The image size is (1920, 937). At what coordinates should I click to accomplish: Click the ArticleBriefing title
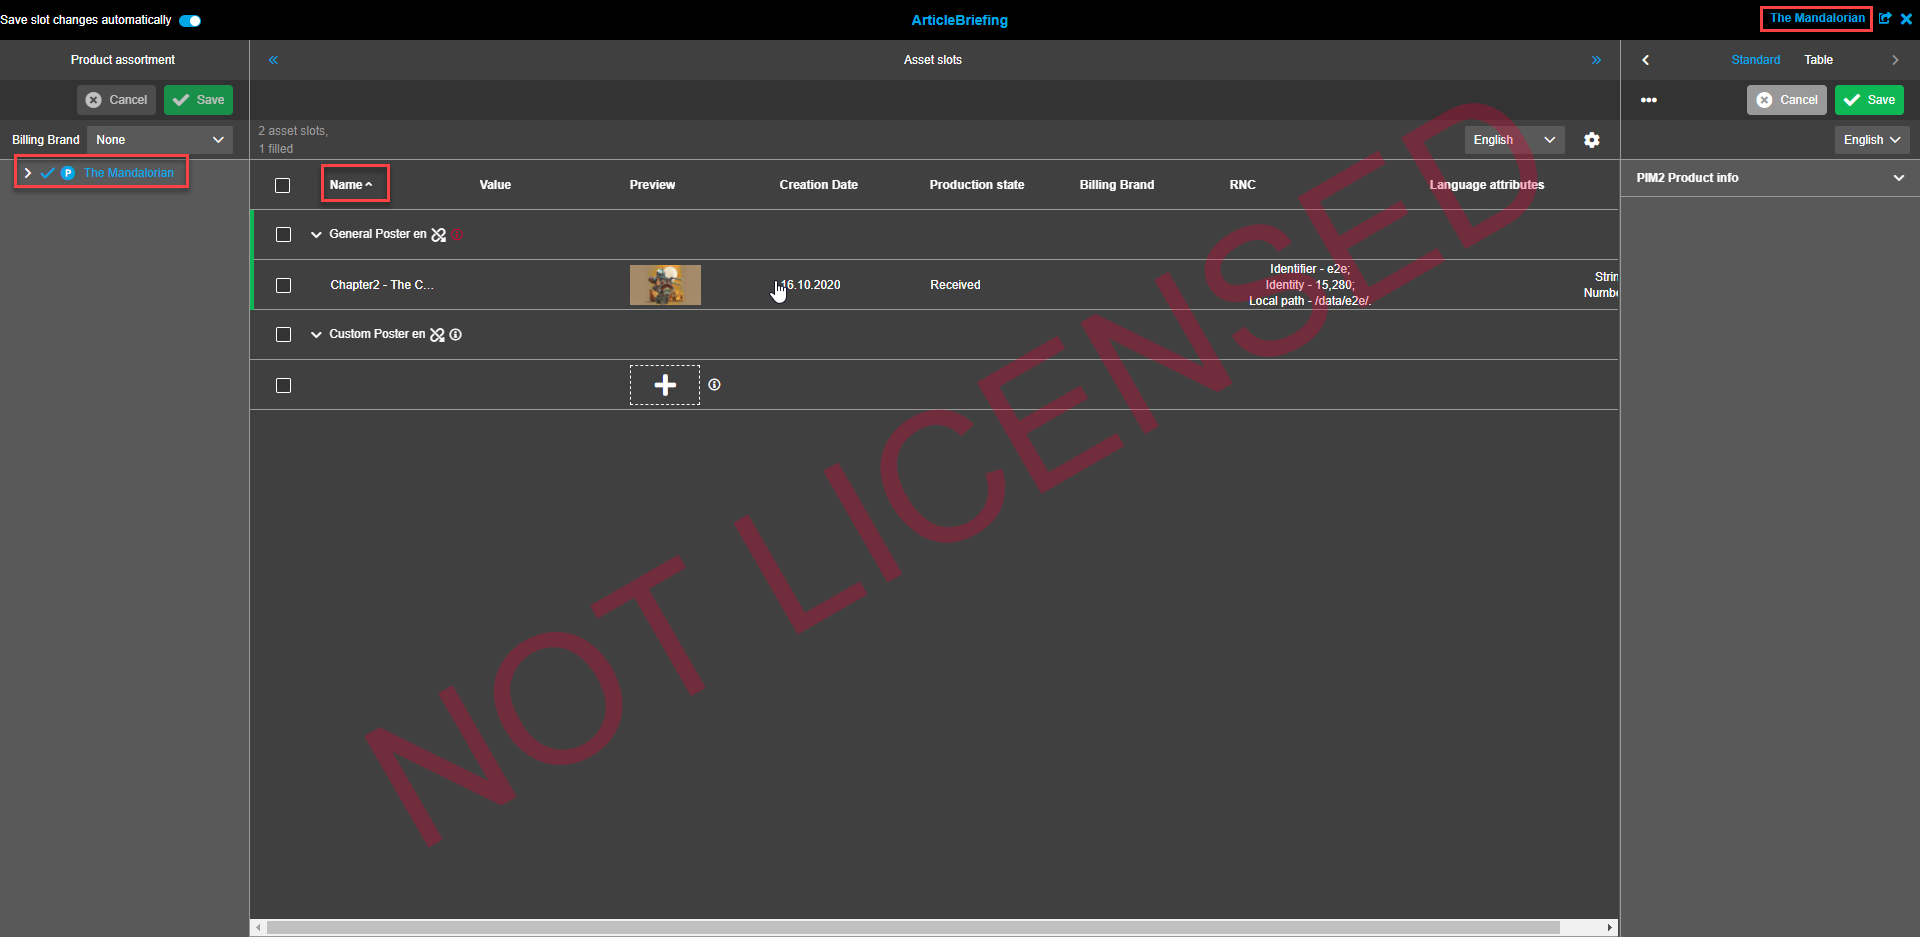(x=960, y=20)
